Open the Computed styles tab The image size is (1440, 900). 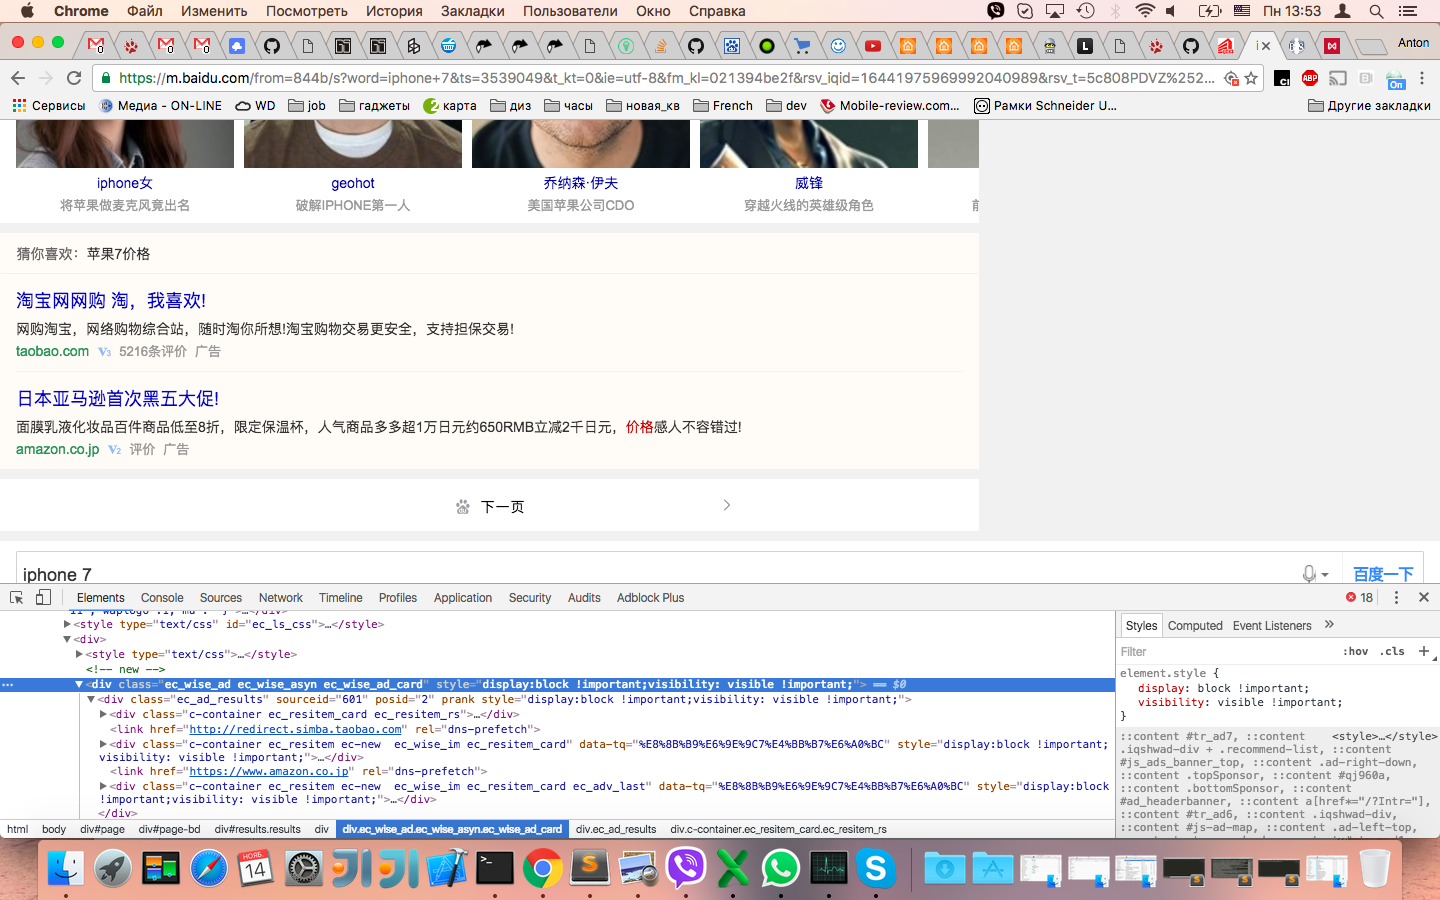[x=1195, y=625]
